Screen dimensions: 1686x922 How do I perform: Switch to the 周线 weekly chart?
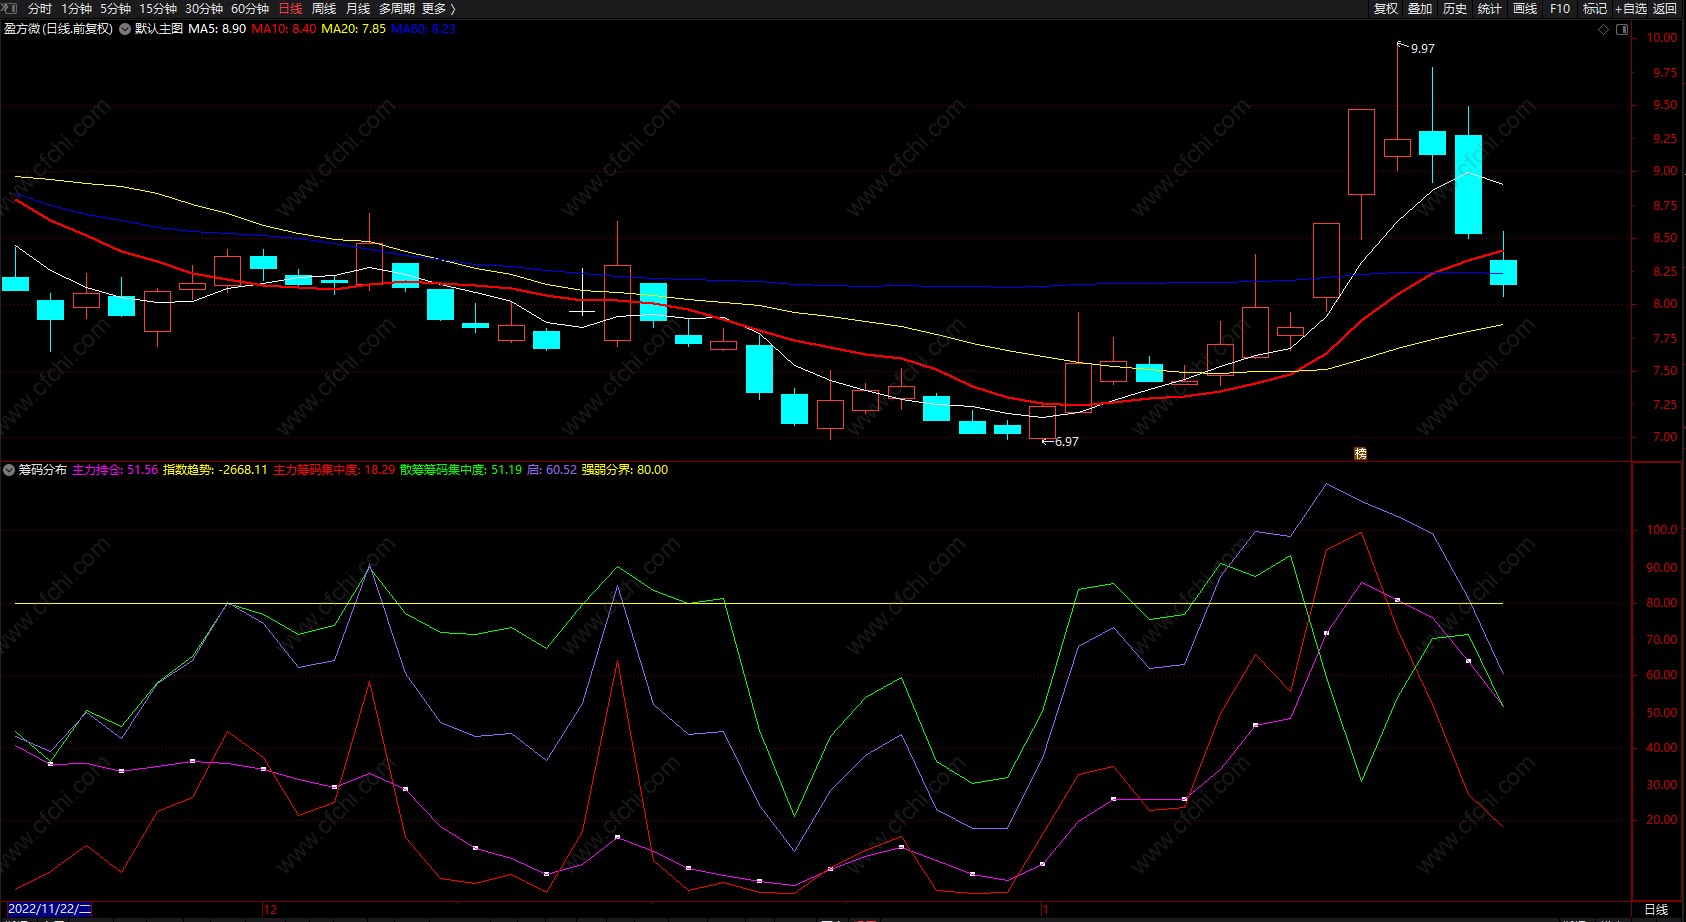324,9
